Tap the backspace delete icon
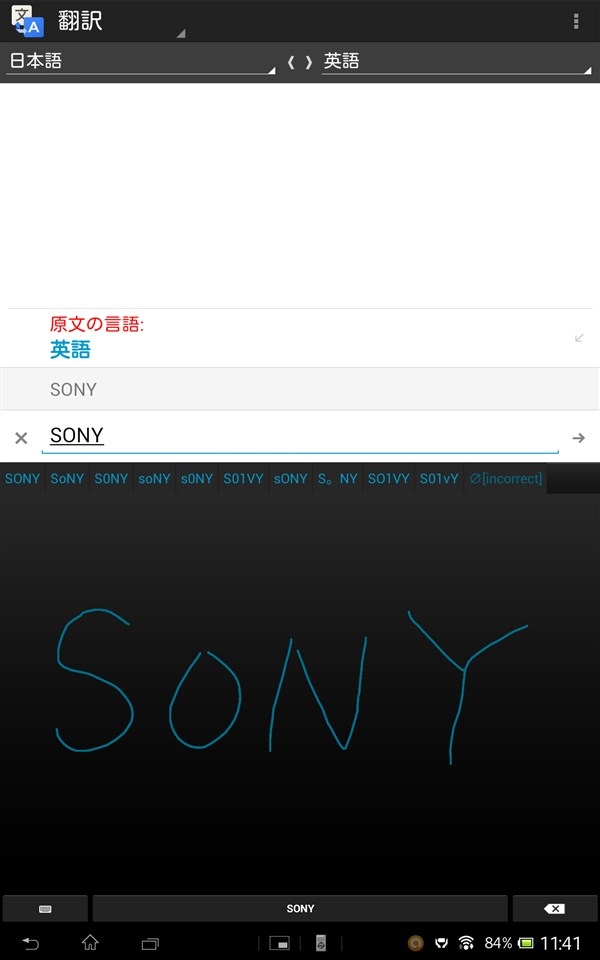This screenshot has width=600, height=960. click(555, 909)
